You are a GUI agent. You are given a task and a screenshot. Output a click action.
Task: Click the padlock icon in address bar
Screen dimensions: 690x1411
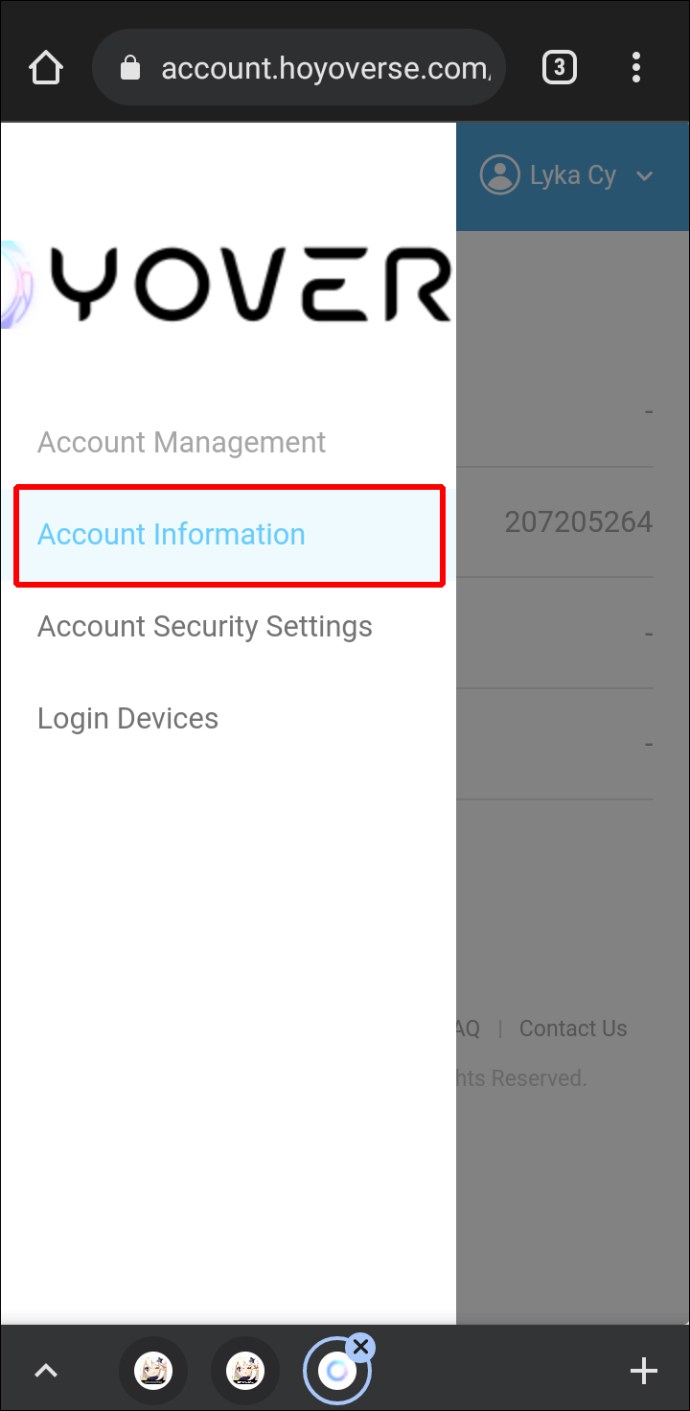tap(129, 68)
